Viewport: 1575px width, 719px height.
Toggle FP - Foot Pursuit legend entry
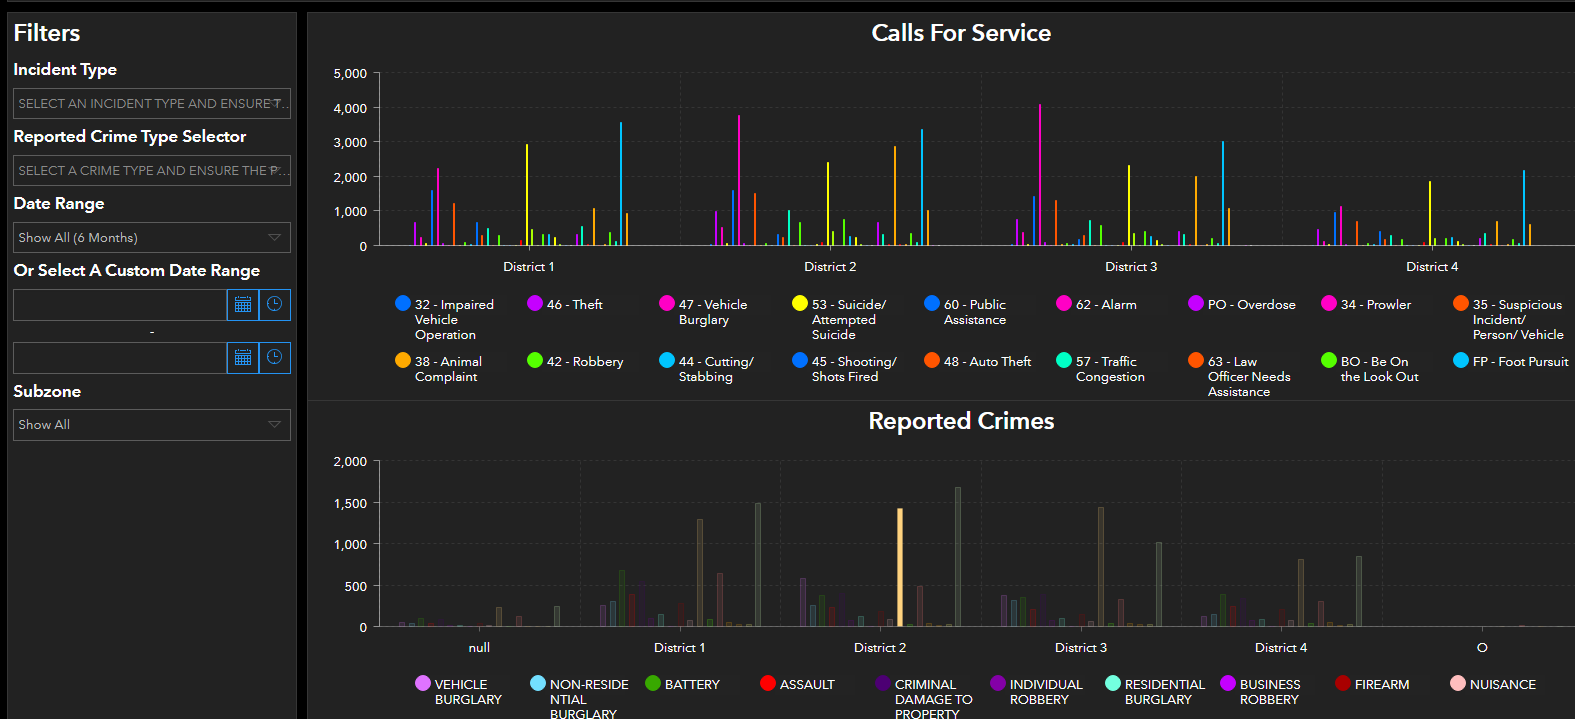click(x=1511, y=361)
